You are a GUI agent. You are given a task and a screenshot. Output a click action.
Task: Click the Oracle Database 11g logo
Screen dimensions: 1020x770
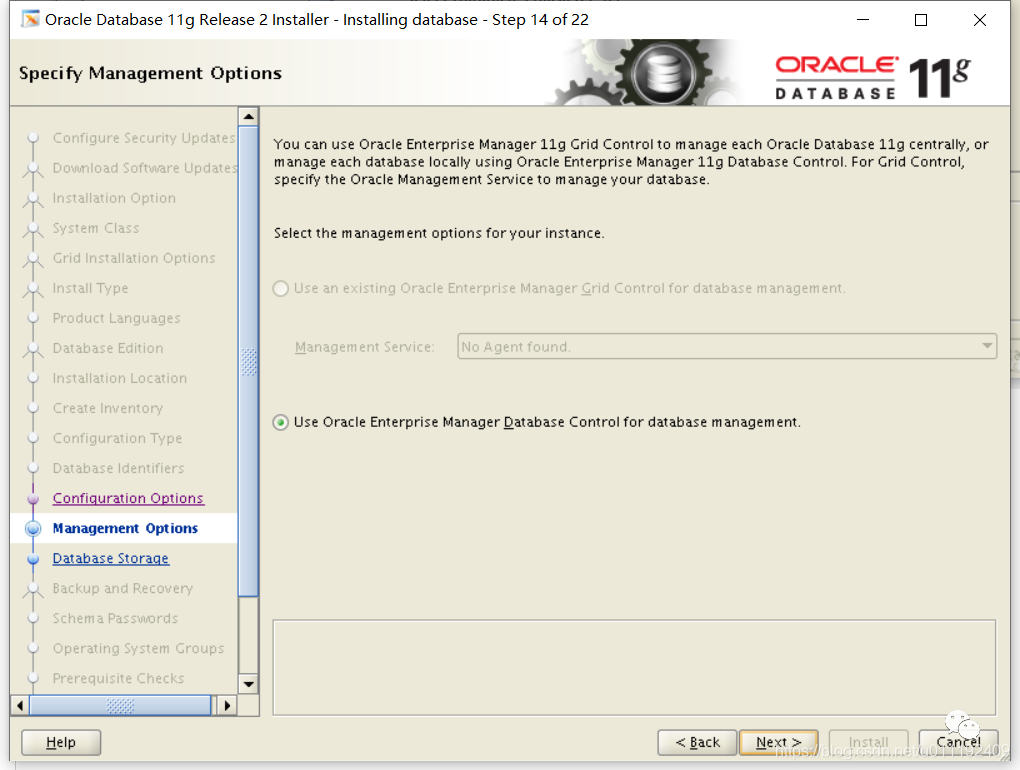(x=873, y=79)
